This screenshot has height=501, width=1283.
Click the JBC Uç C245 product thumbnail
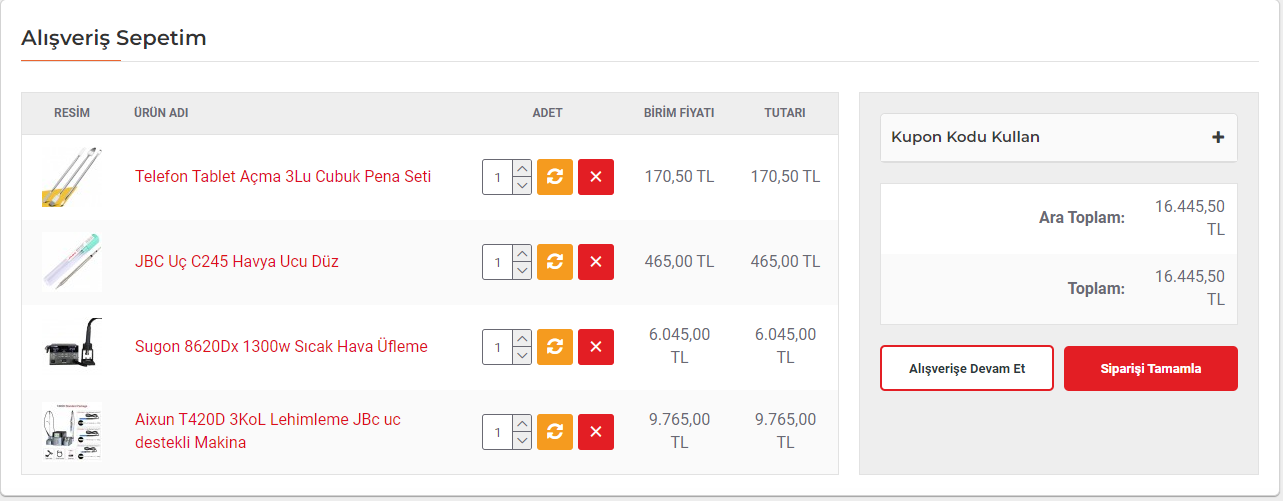72,262
